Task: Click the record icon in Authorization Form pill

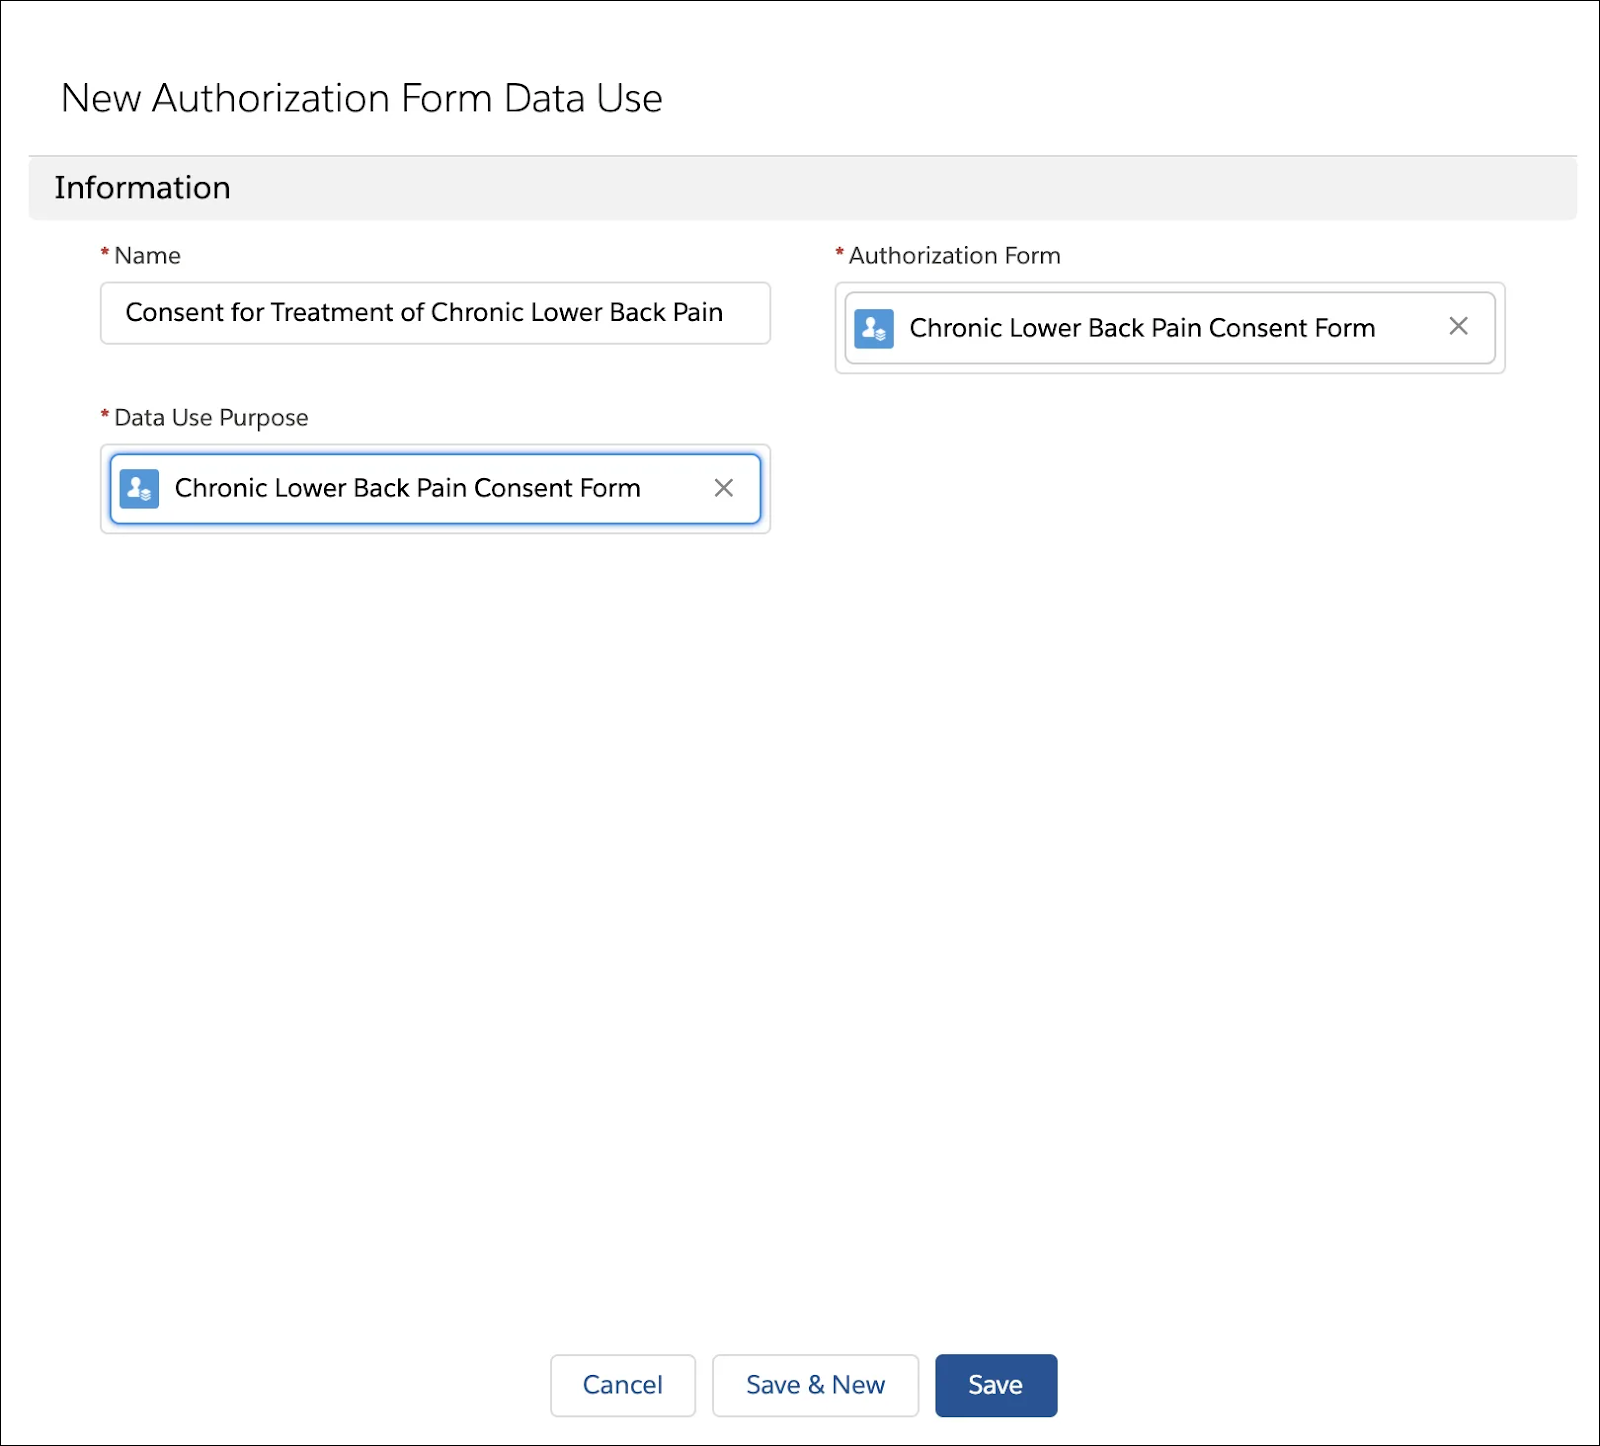Action: pyautogui.click(x=873, y=328)
